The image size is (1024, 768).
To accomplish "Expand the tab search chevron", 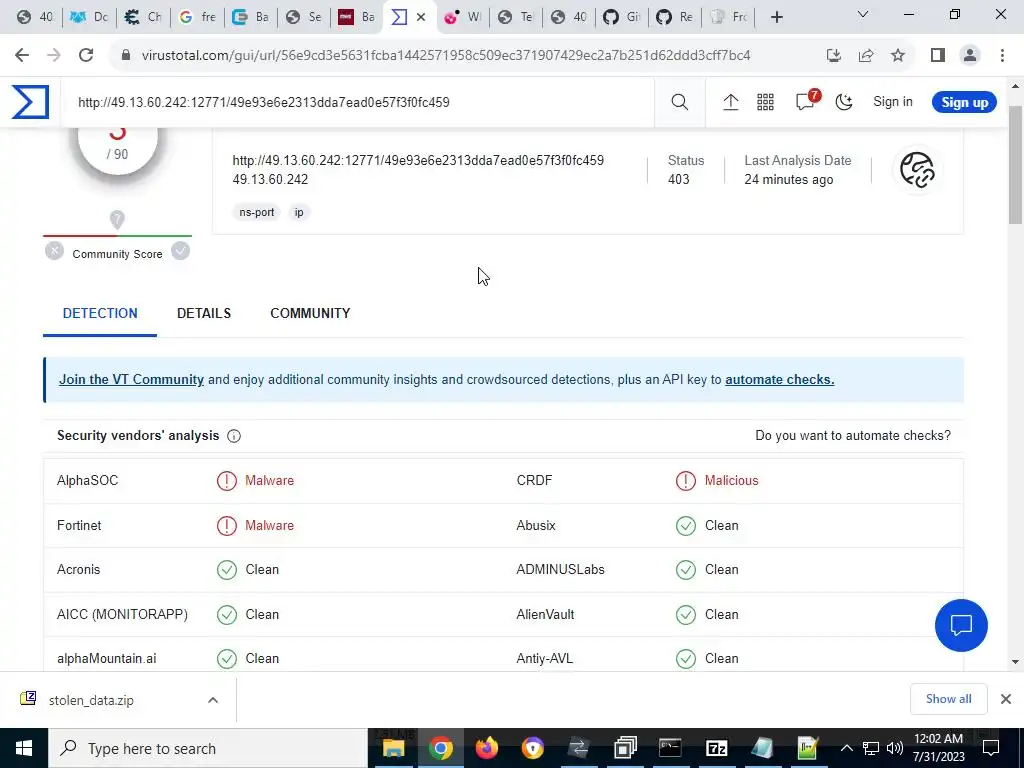I will click(863, 14).
